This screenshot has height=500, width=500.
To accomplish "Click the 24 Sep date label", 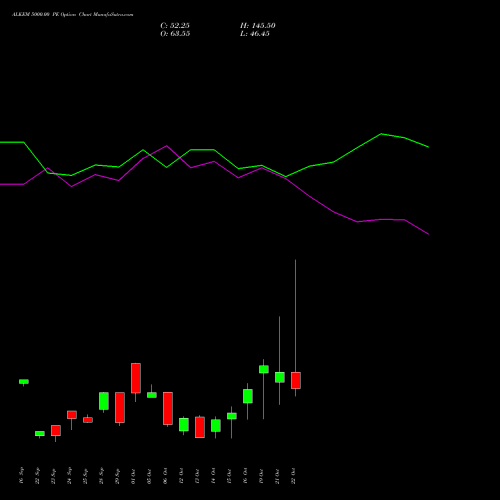I will [70, 476].
